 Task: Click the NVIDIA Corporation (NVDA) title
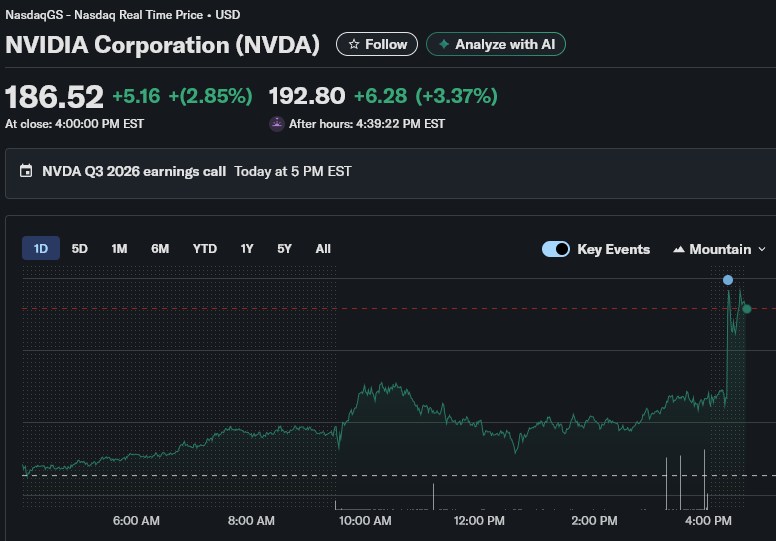click(163, 45)
